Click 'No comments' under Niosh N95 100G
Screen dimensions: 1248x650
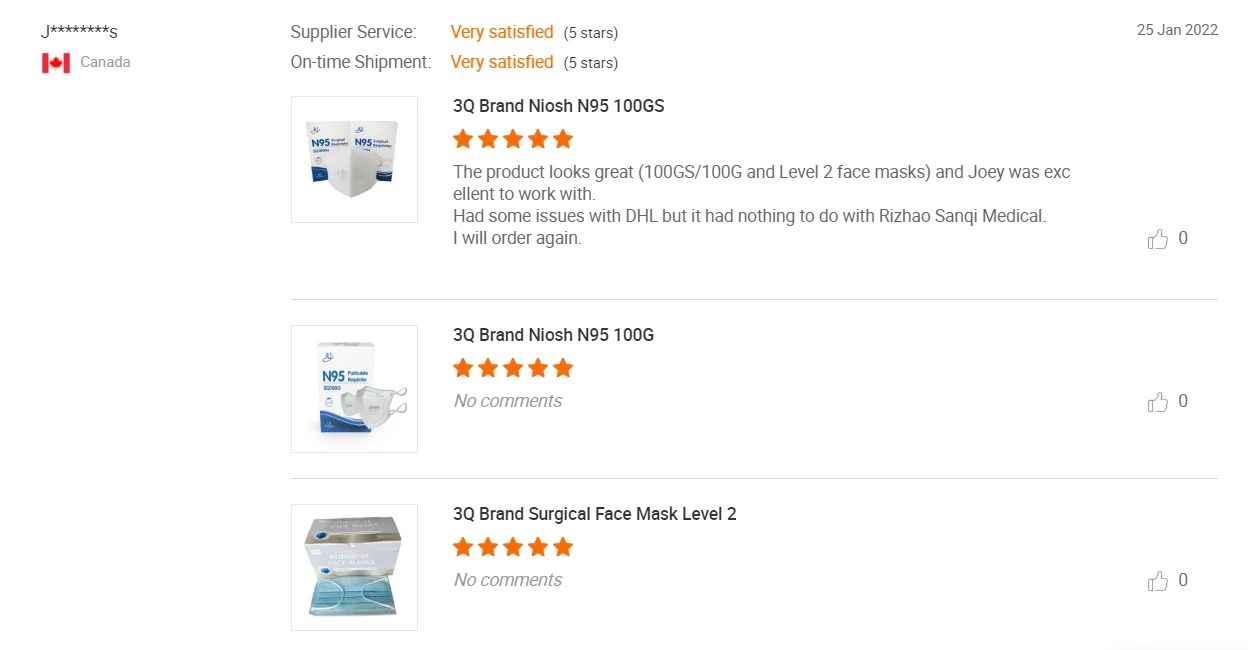pyautogui.click(x=507, y=401)
